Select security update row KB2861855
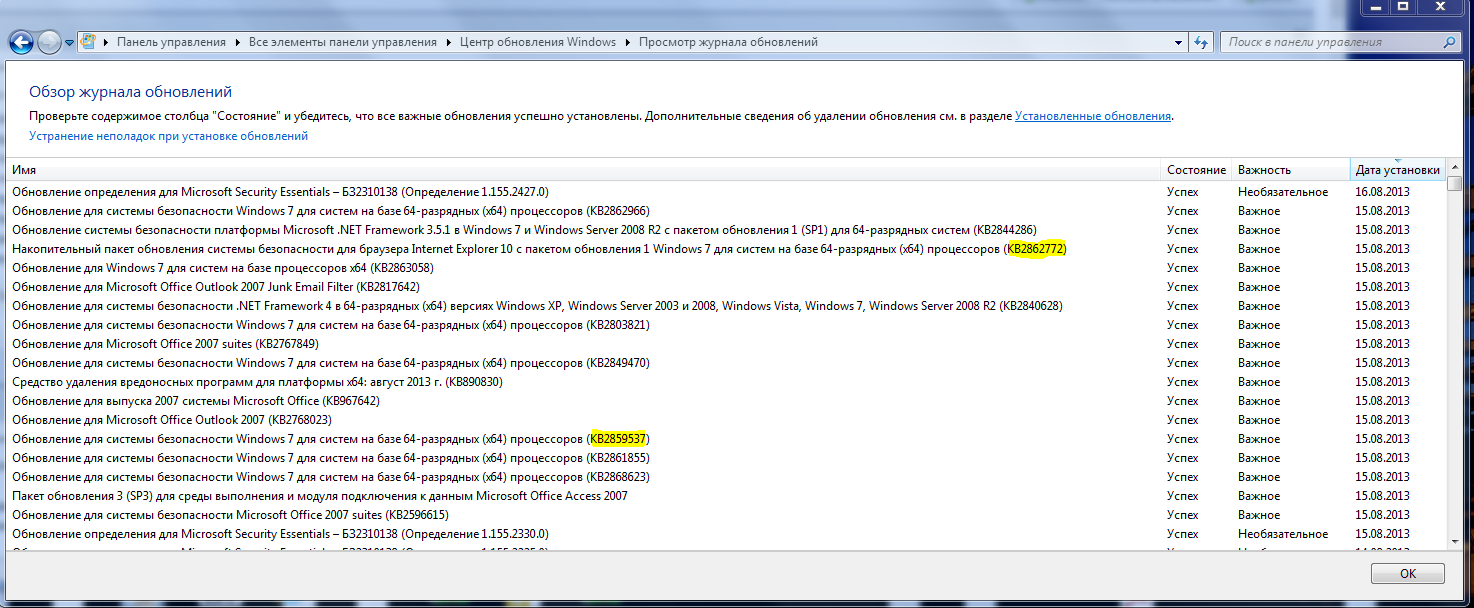Screen dimensions: 1474x608 click(727, 458)
